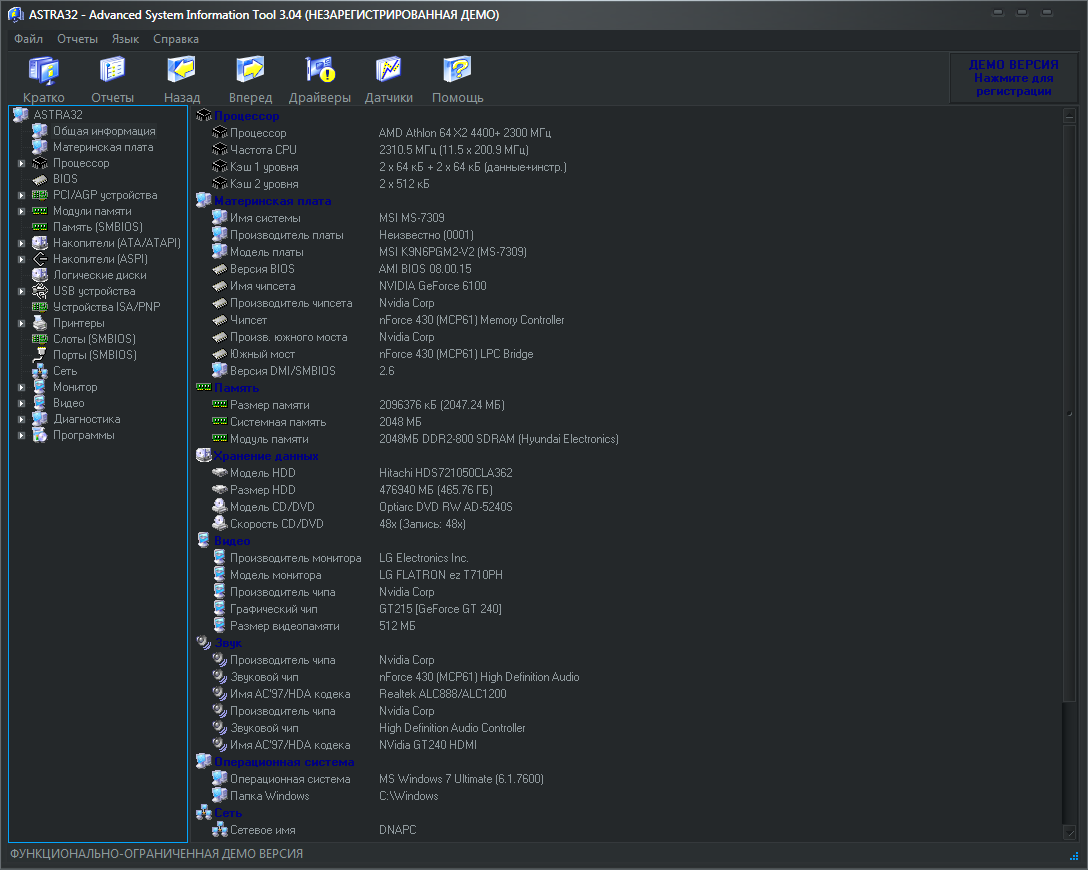Click the Материнская плата tree icon
Screen dimensions: 1088x870
[40, 146]
